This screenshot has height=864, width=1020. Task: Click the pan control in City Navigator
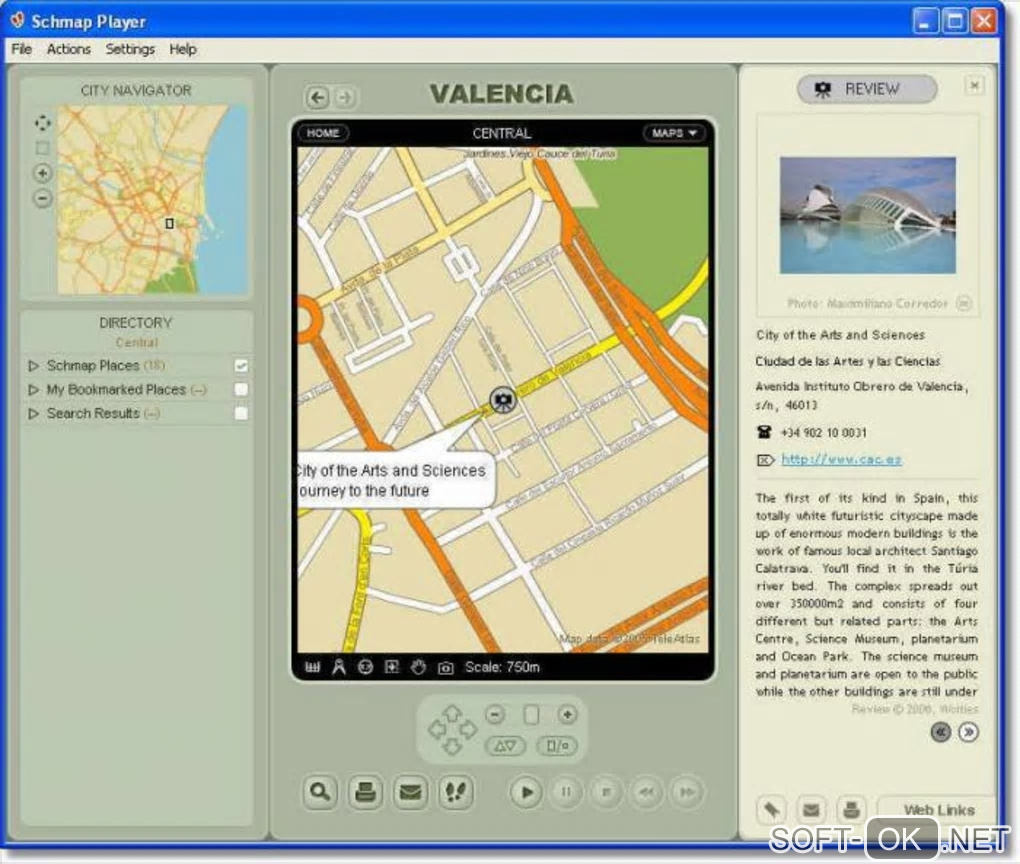click(x=42, y=123)
